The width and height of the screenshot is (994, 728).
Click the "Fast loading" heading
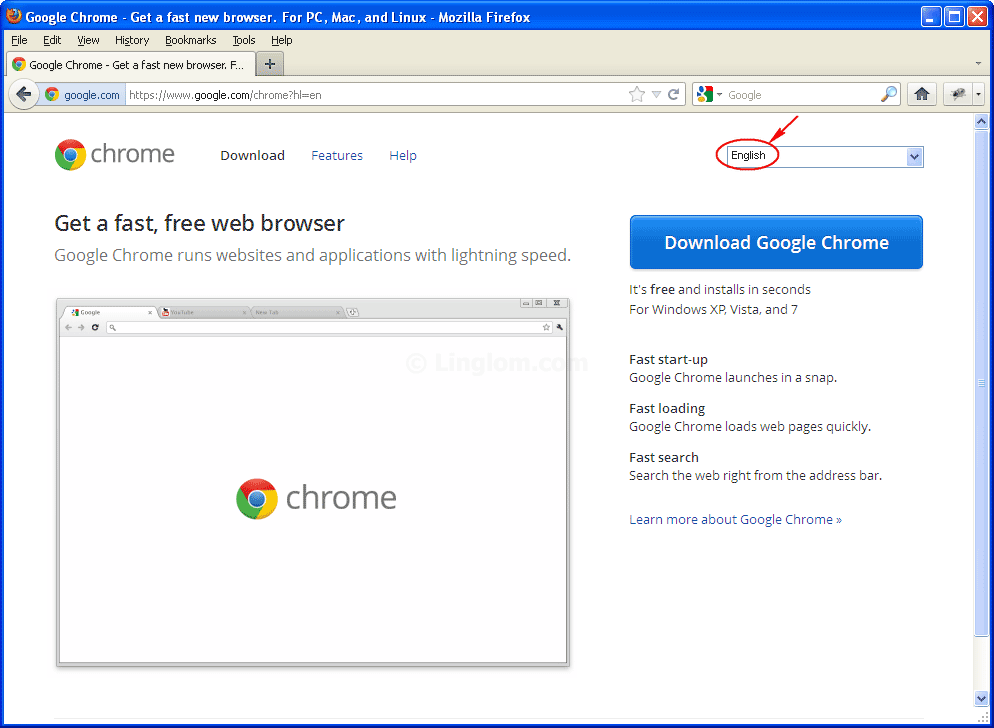[x=667, y=408]
